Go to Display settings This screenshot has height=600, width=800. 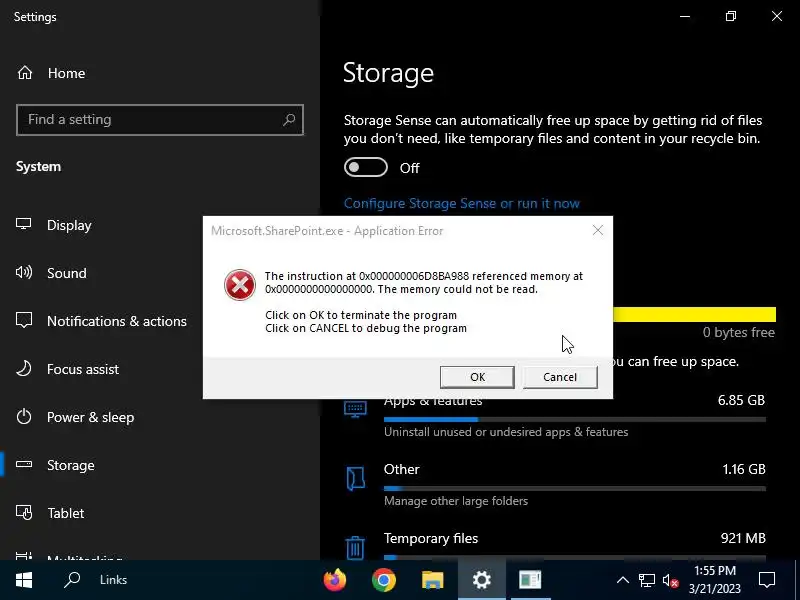pos(69,225)
